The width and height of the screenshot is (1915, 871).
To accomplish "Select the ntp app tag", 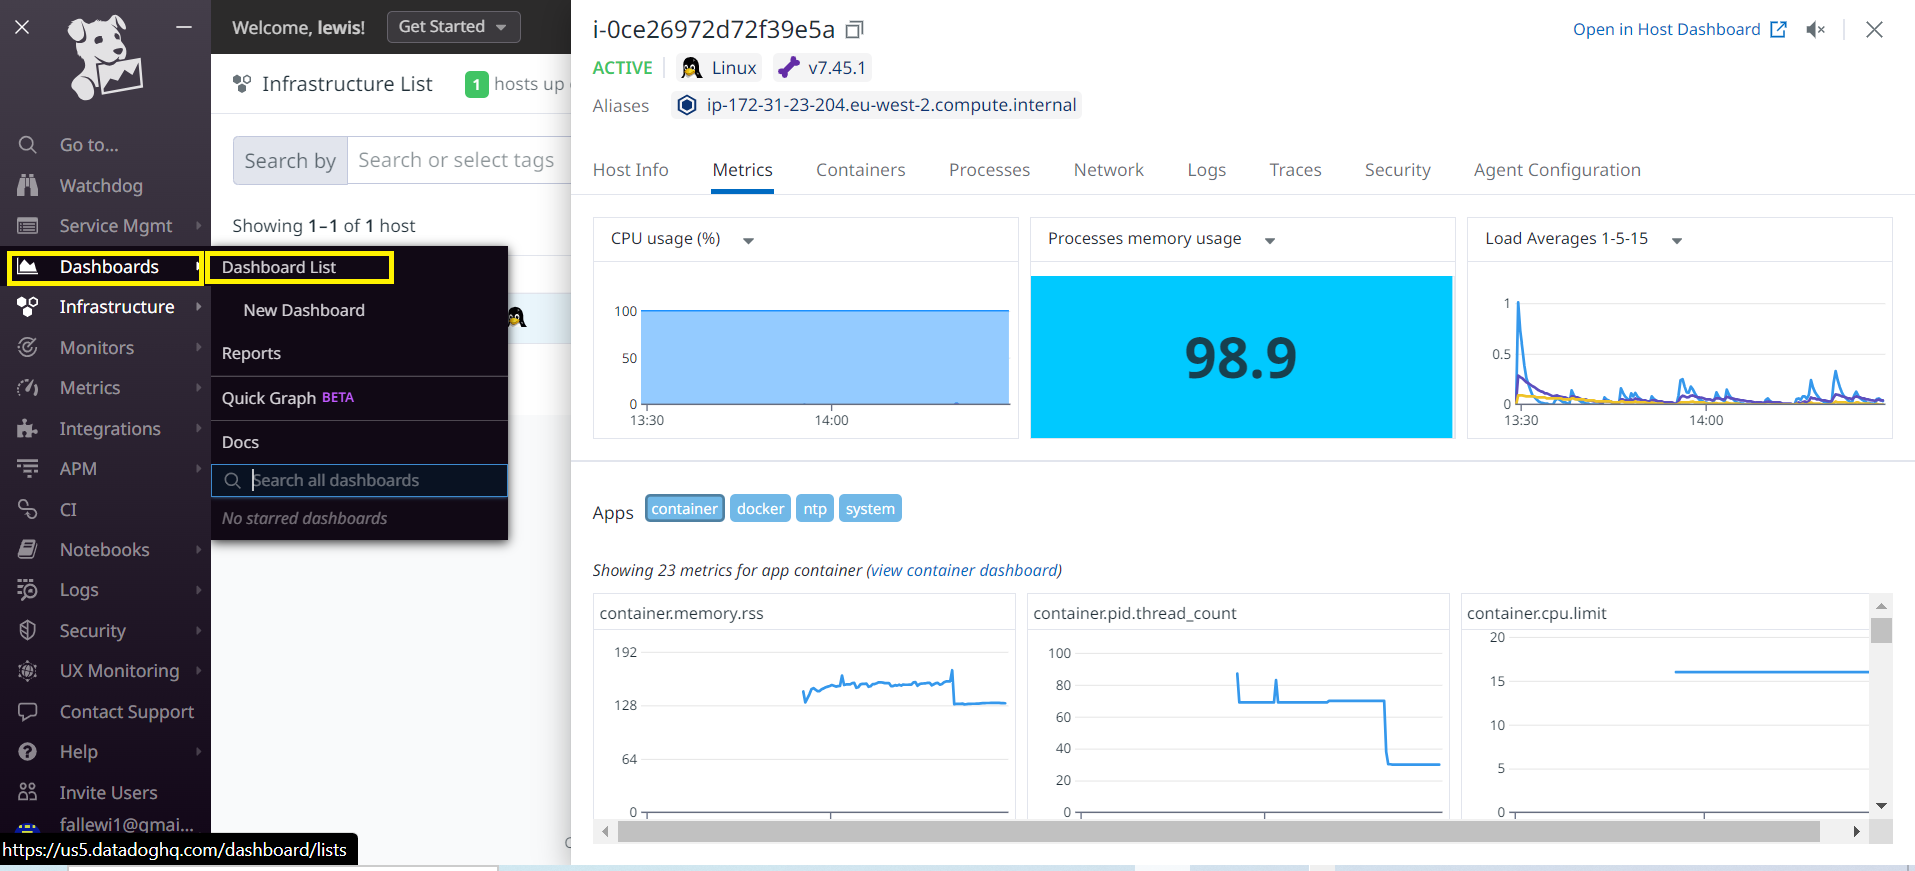I will [815, 508].
